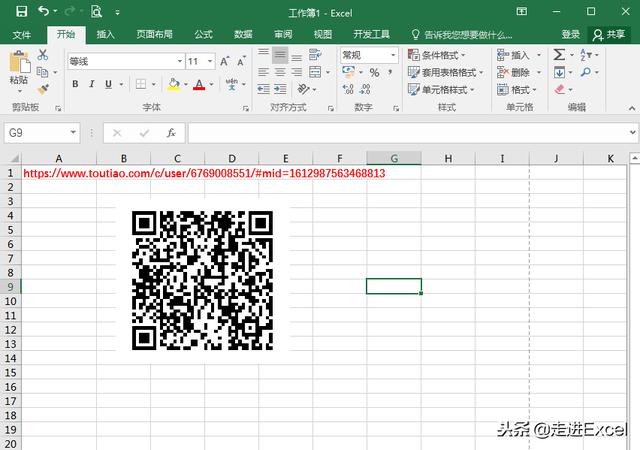Click the Clear eraser icon

560,89
